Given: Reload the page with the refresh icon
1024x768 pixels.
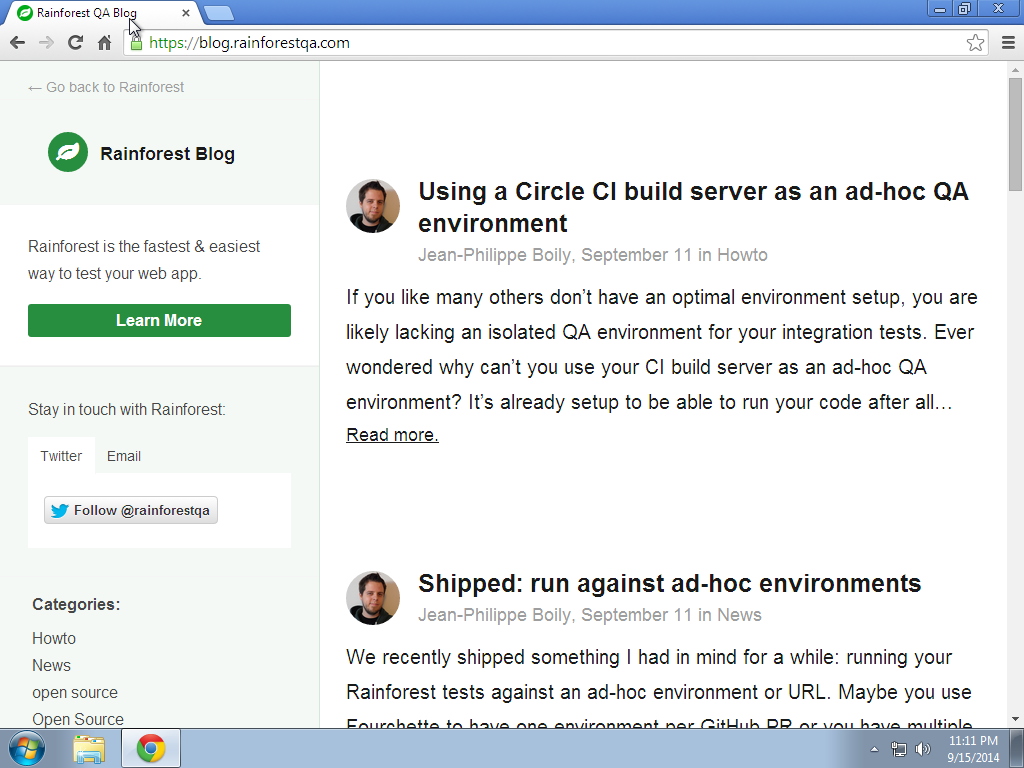Looking at the screenshot, I should (x=76, y=43).
